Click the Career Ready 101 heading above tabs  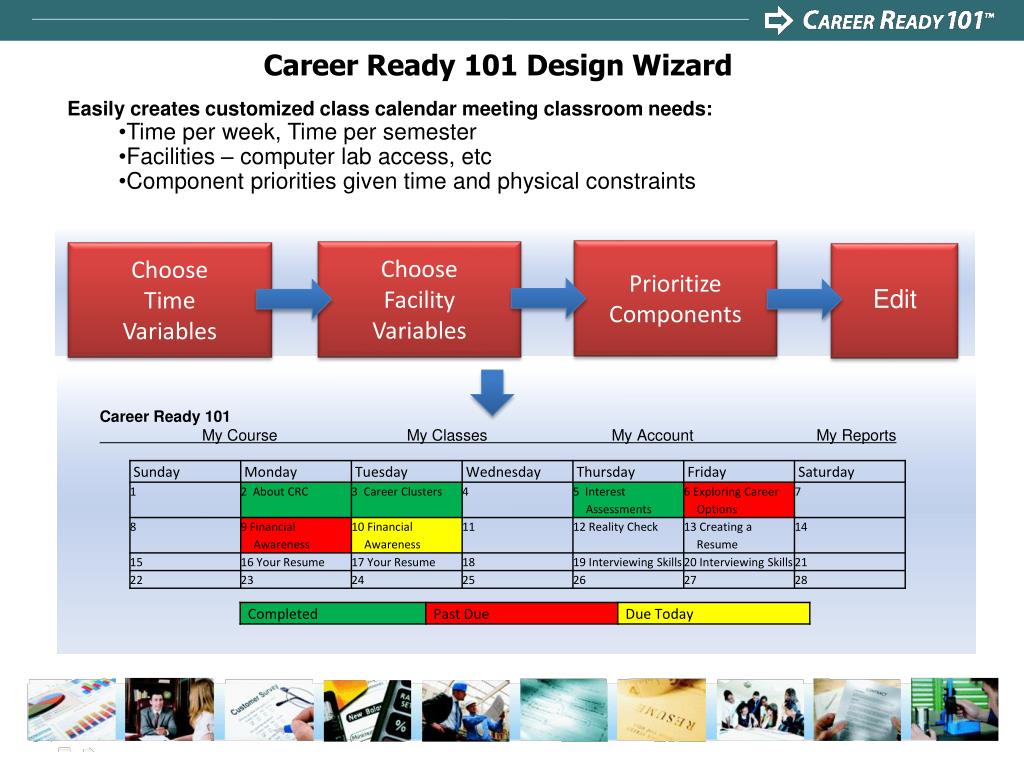[165, 417]
